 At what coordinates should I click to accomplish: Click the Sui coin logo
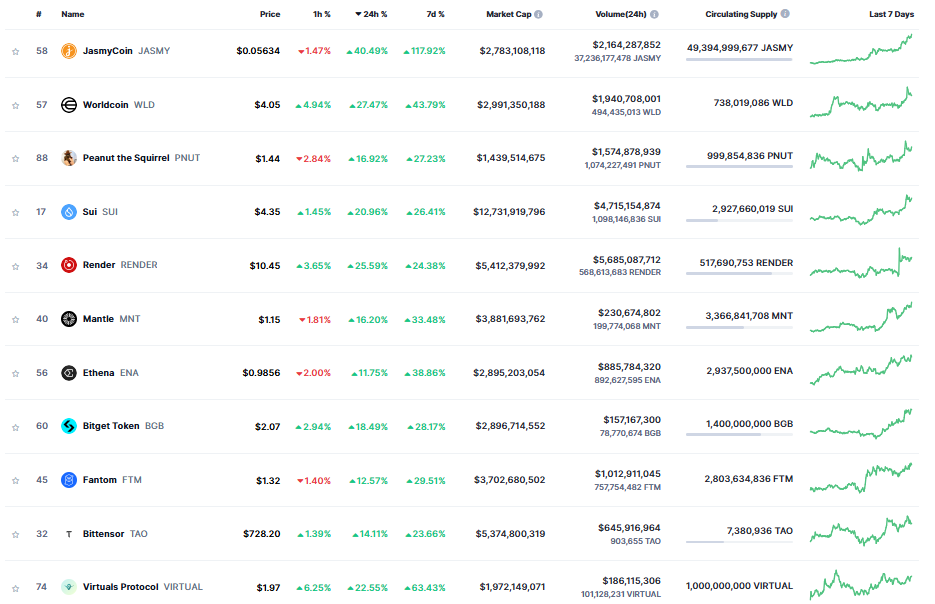(x=69, y=212)
